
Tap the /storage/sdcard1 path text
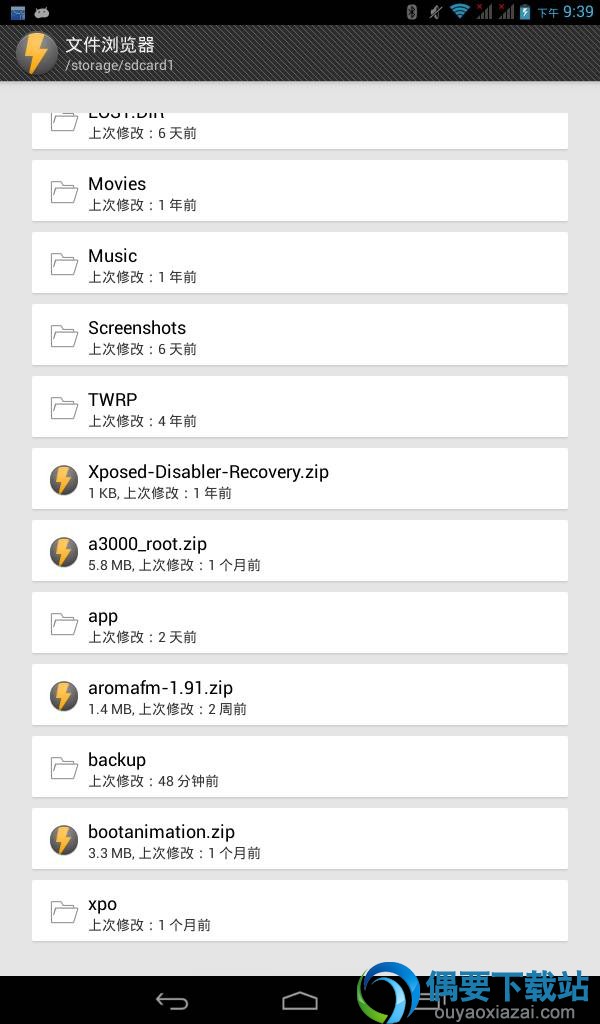119,65
